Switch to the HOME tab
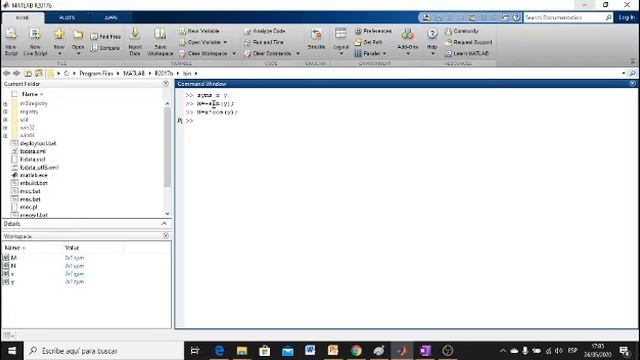Viewport: 640px width, 360px height. 22,18
